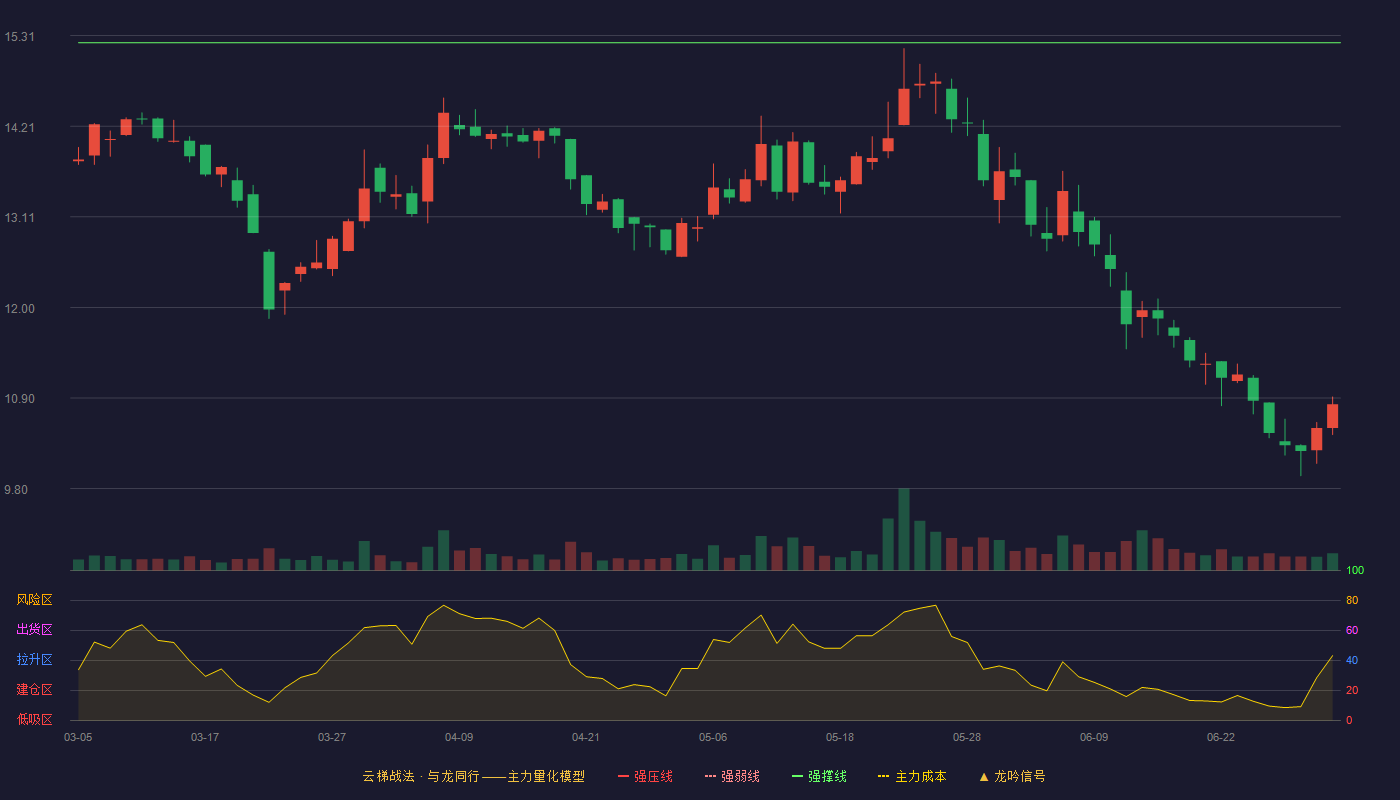
Task: Click the 05-06 date label
Action: (x=713, y=737)
